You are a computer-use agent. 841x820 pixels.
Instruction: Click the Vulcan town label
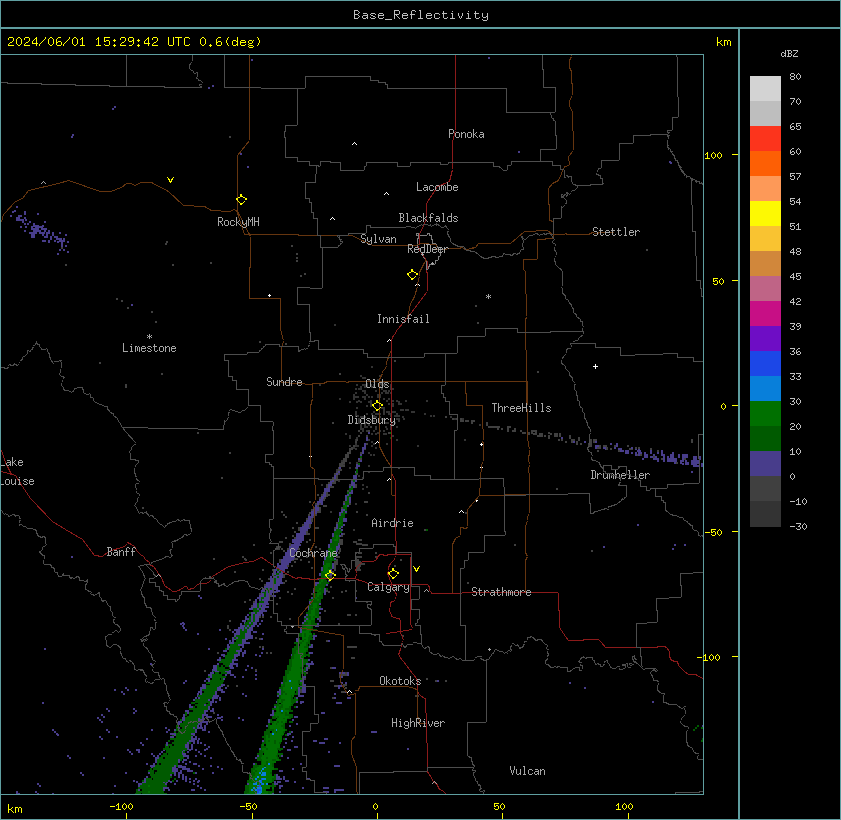pyautogui.click(x=527, y=771)
